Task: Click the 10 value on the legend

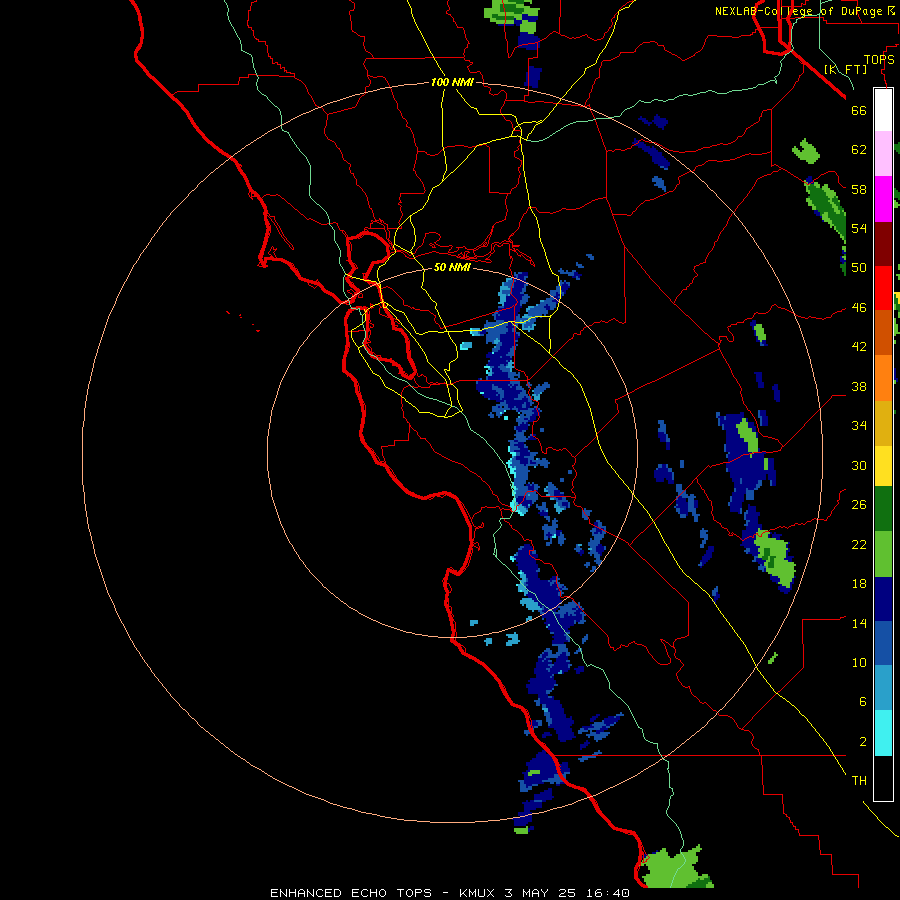Action: [x=859, y=663]
